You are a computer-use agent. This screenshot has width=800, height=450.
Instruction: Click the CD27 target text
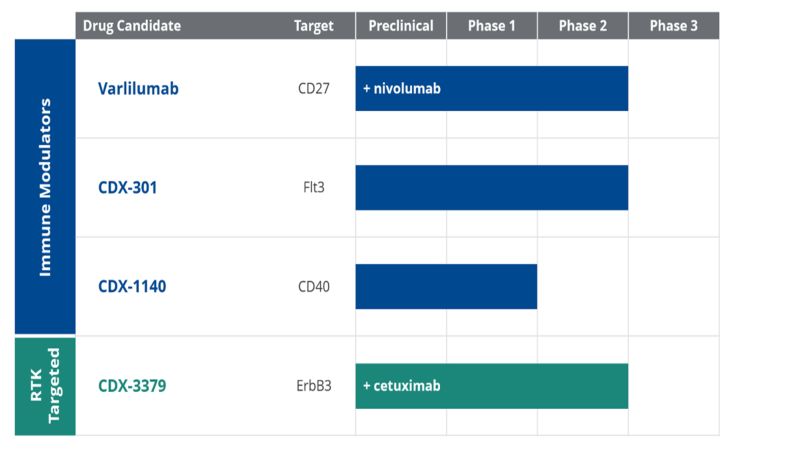coord(312,88)
